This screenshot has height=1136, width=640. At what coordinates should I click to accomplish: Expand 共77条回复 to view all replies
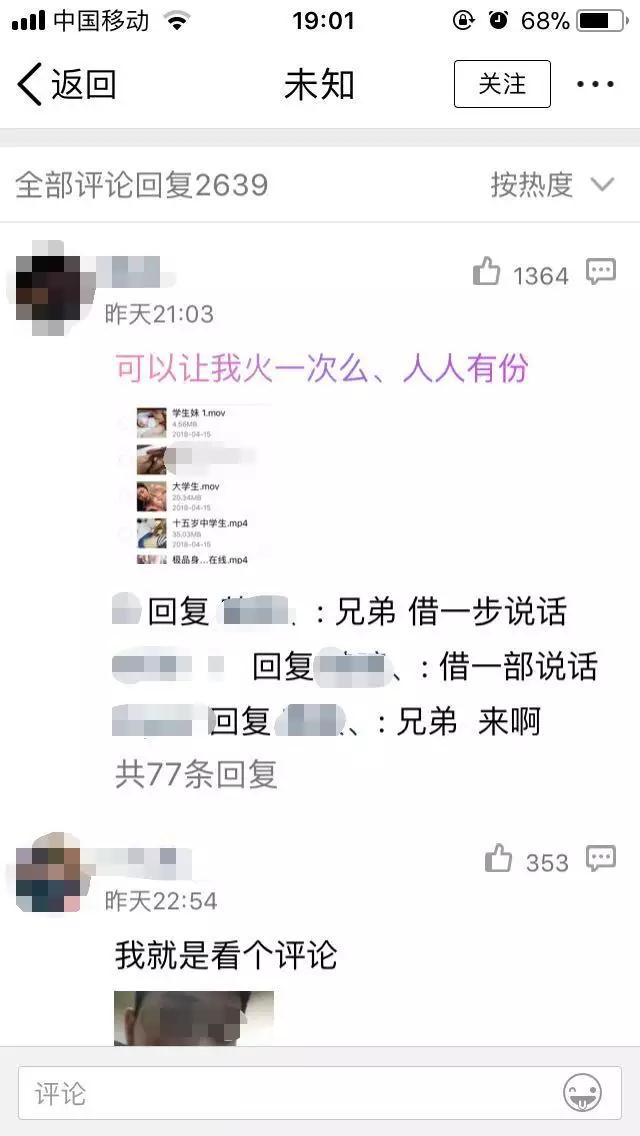(196, 774)
